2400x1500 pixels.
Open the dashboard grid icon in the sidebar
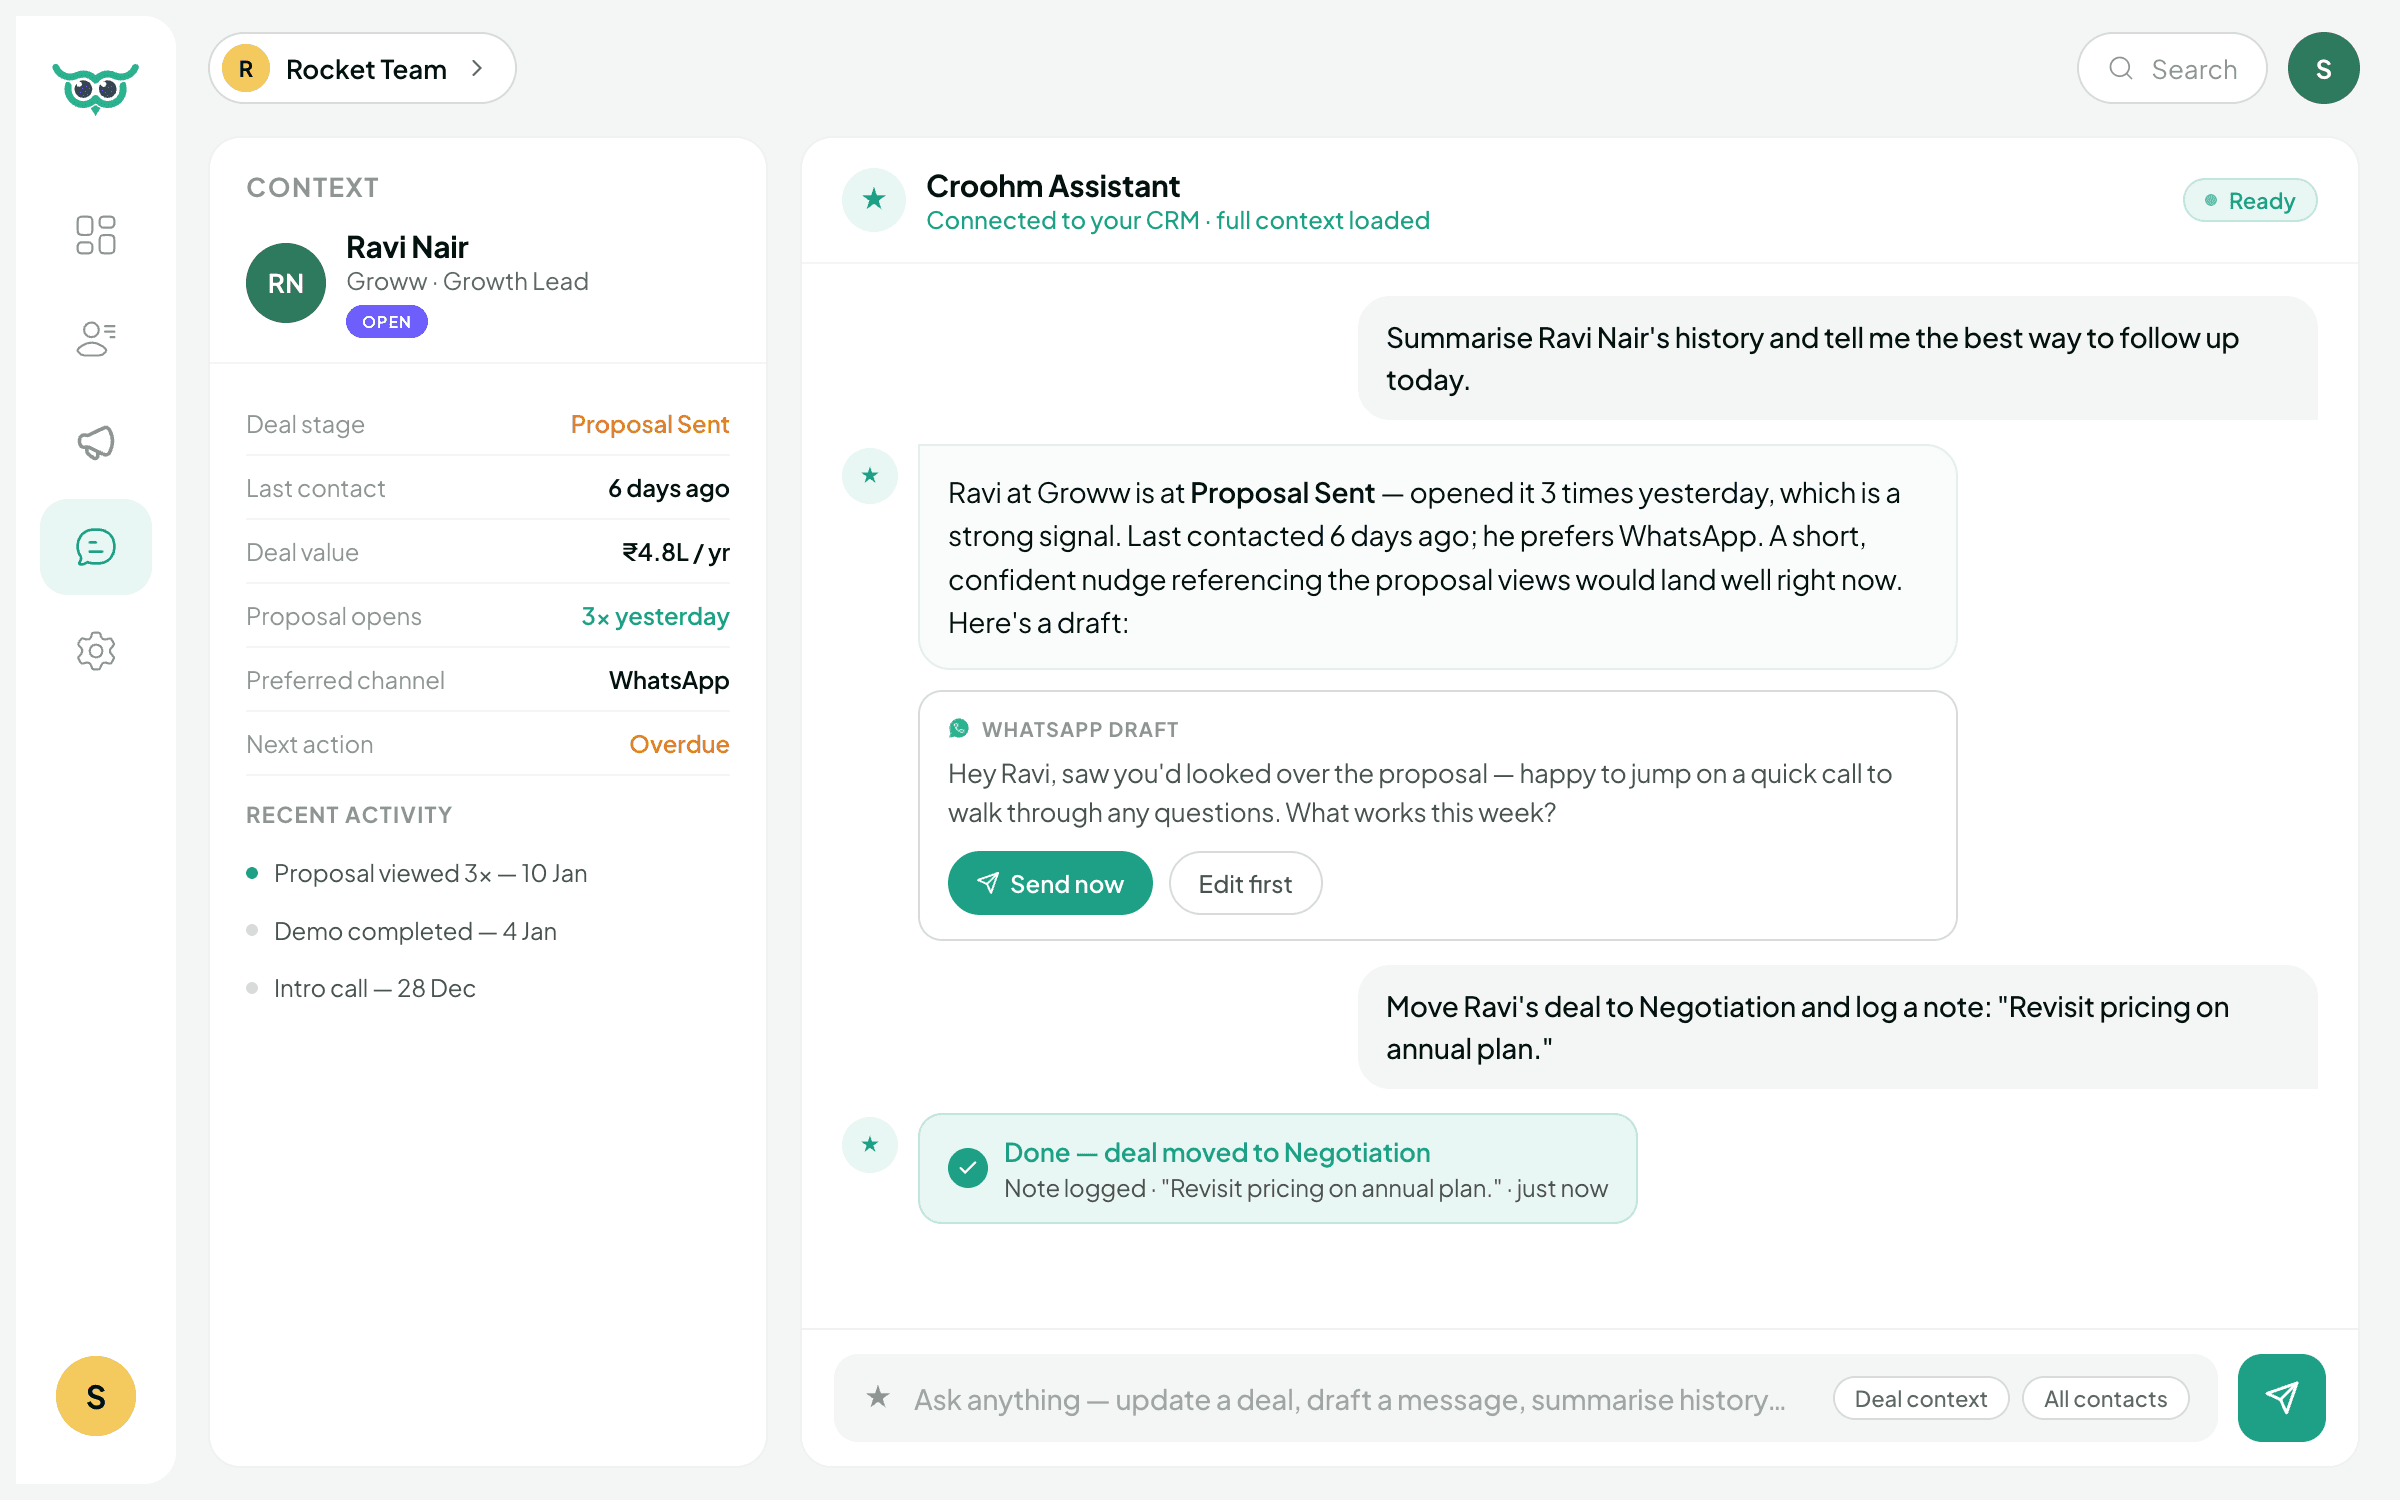click(95, 235)
